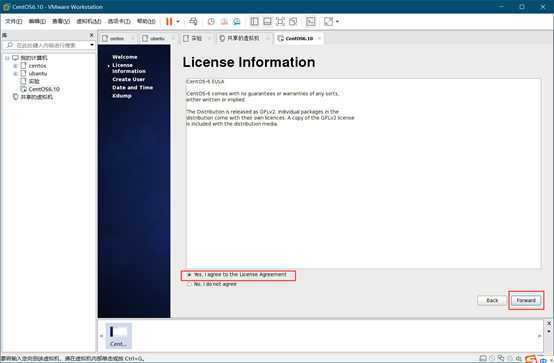Open the 查看(V) menu
This screenshot has height=363, width=554.
click(61, 22)
